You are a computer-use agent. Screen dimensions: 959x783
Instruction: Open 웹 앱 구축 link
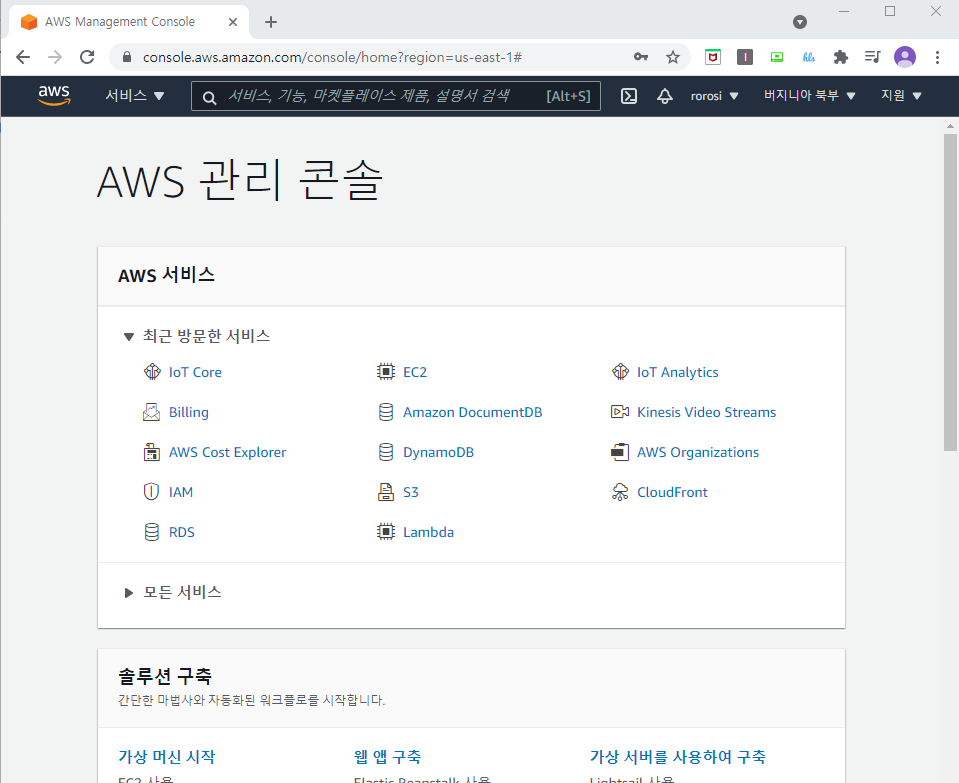[388, 757]
